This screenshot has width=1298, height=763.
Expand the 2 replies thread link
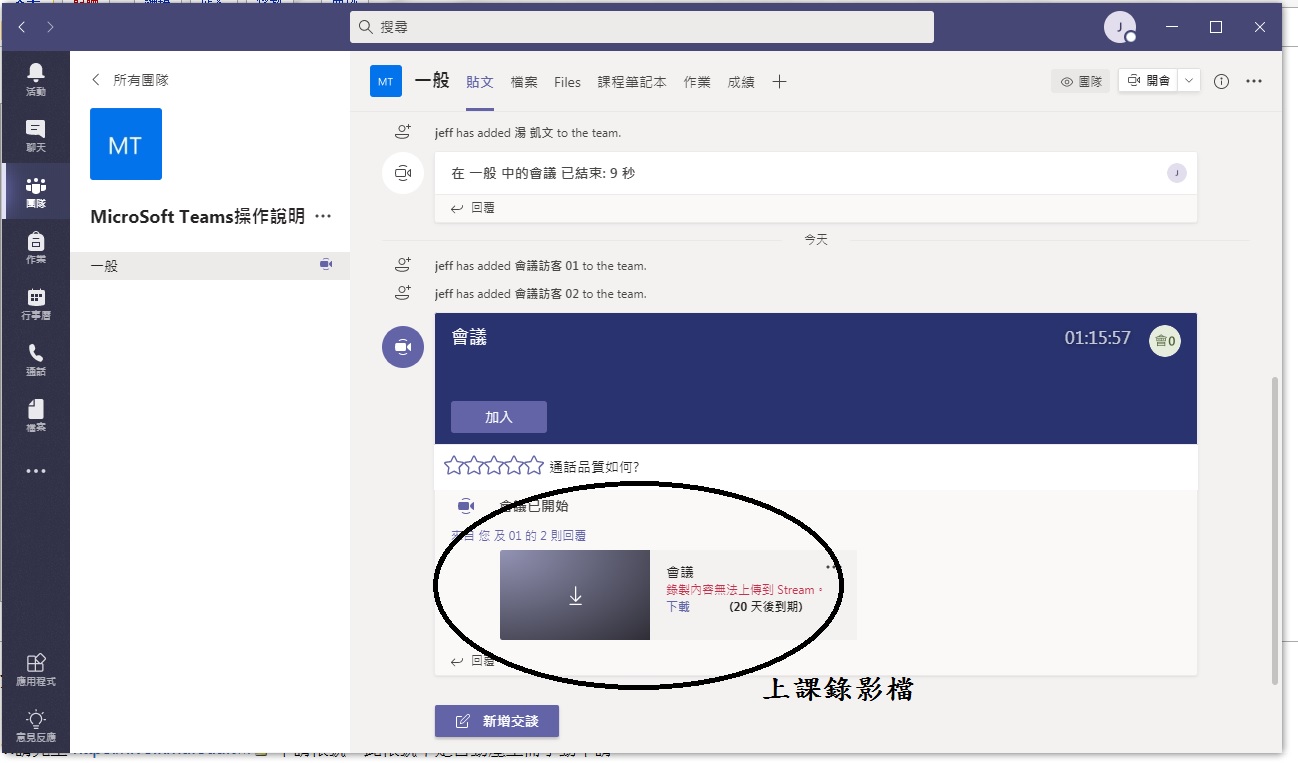[x=519, y=536]
